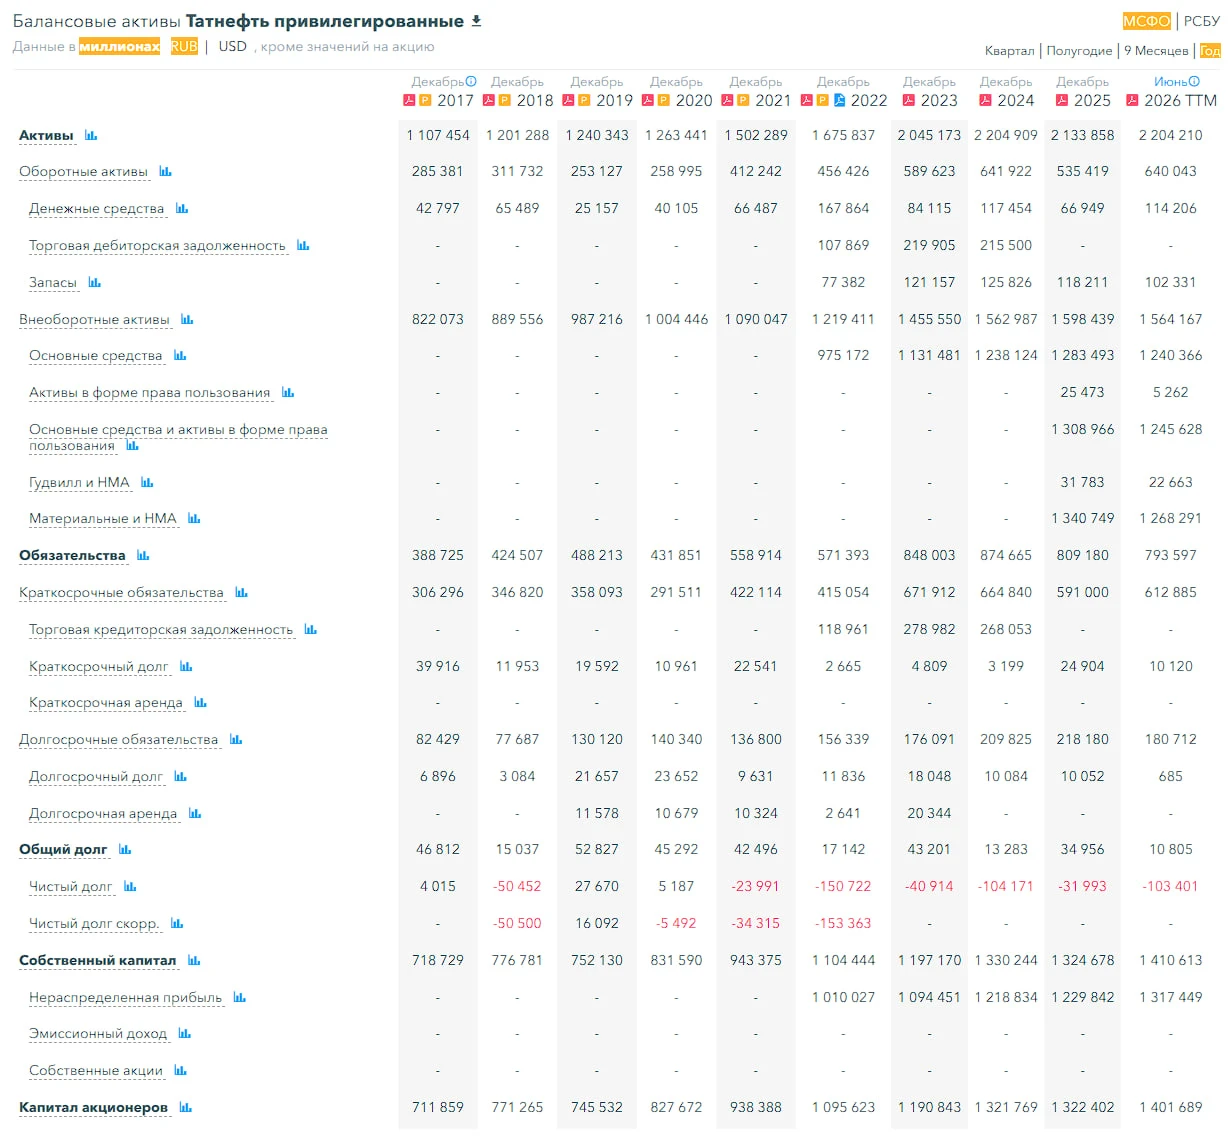Select the cell showing 1 410 613
This screenshot has height=1141, width=1228.
pos(1171,960)
